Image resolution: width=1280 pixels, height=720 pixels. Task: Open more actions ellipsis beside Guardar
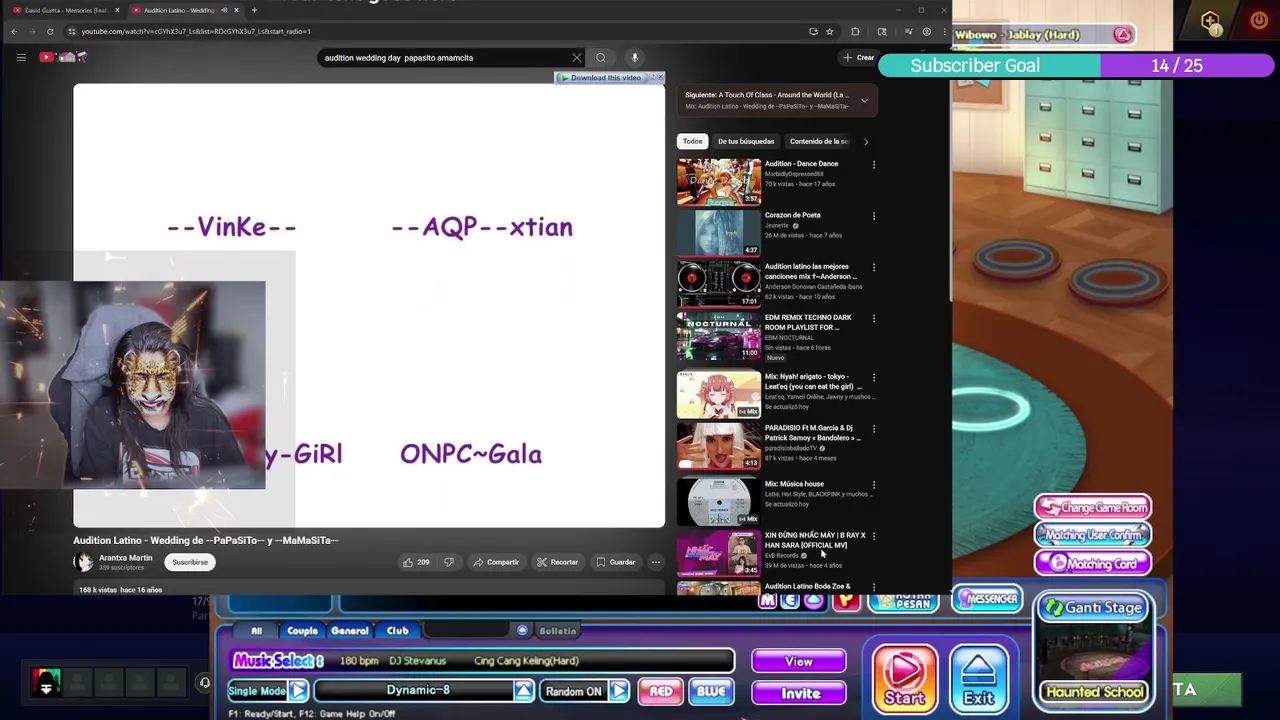[x=656, y=562]
